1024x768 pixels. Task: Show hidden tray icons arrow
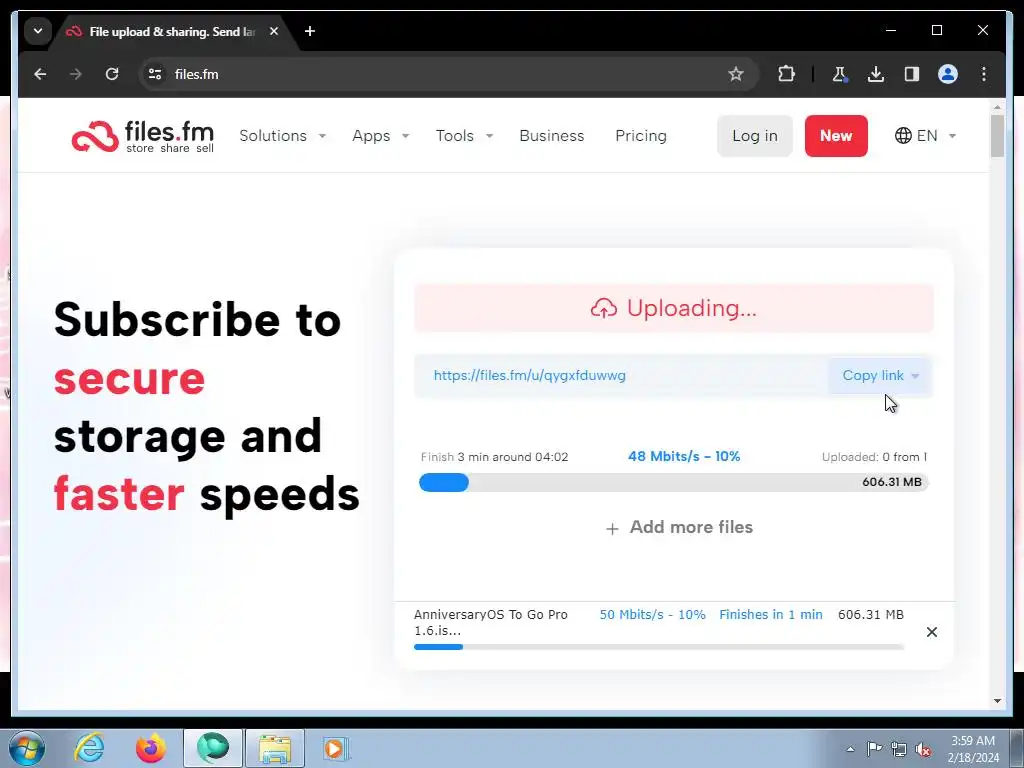point(850,749)
